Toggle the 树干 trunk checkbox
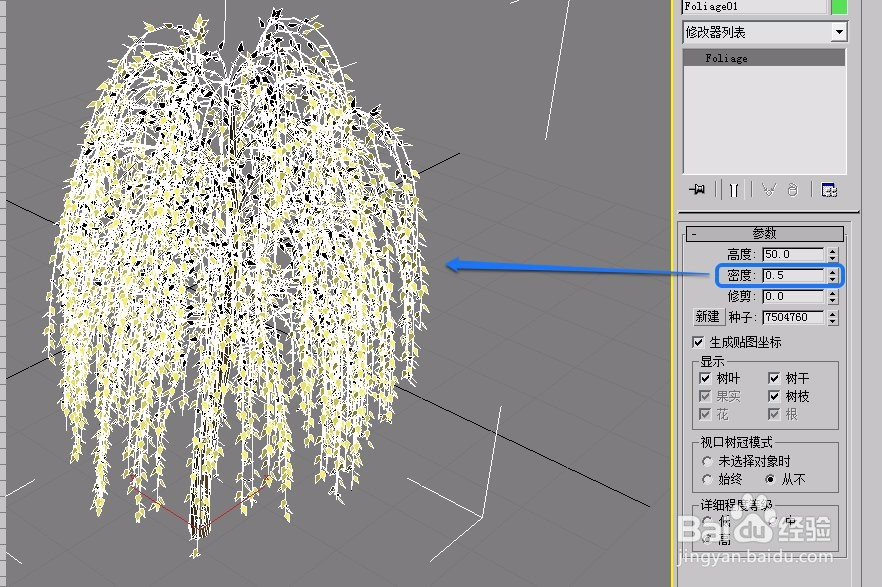 (774, 378)
